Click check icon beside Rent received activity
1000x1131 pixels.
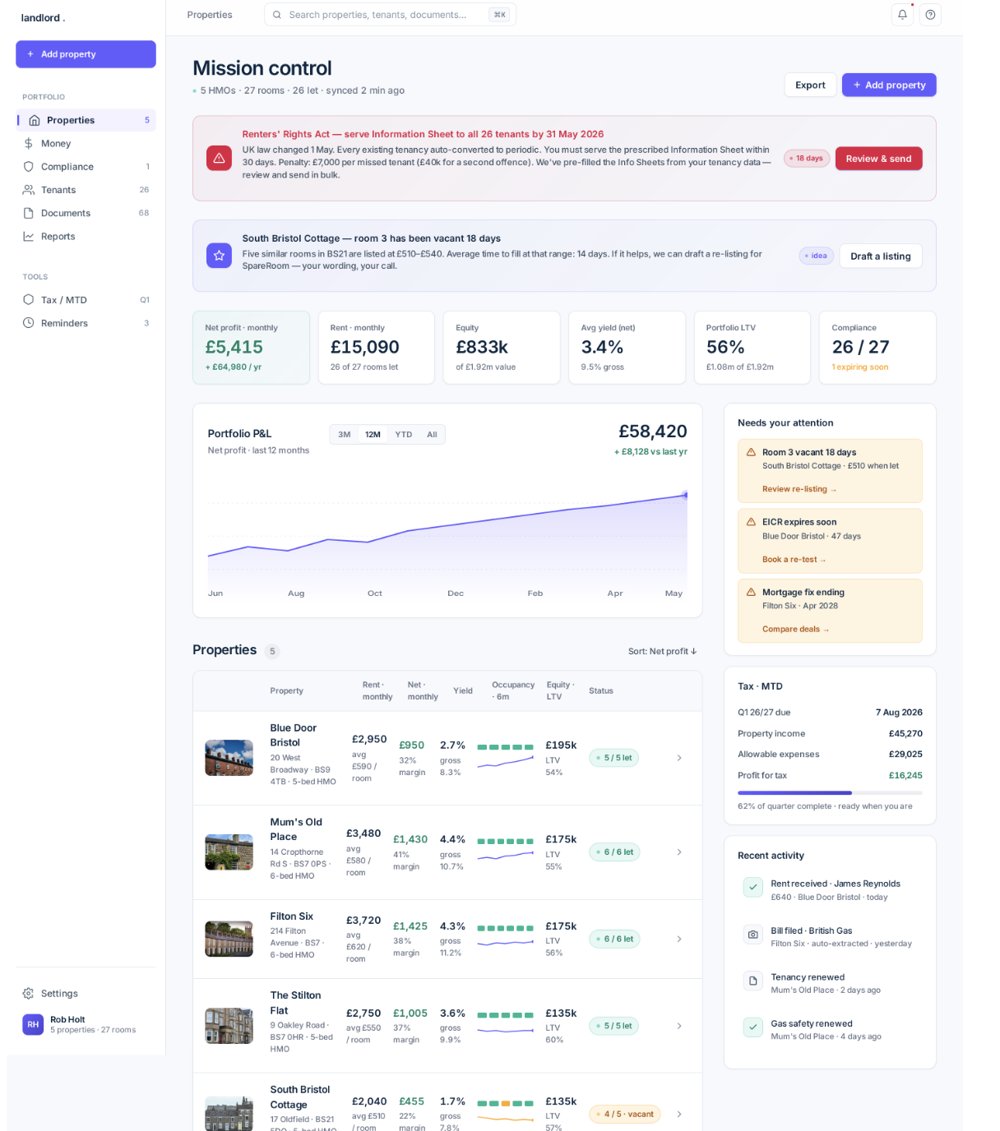pyautogui.click(x=753, y=887)
